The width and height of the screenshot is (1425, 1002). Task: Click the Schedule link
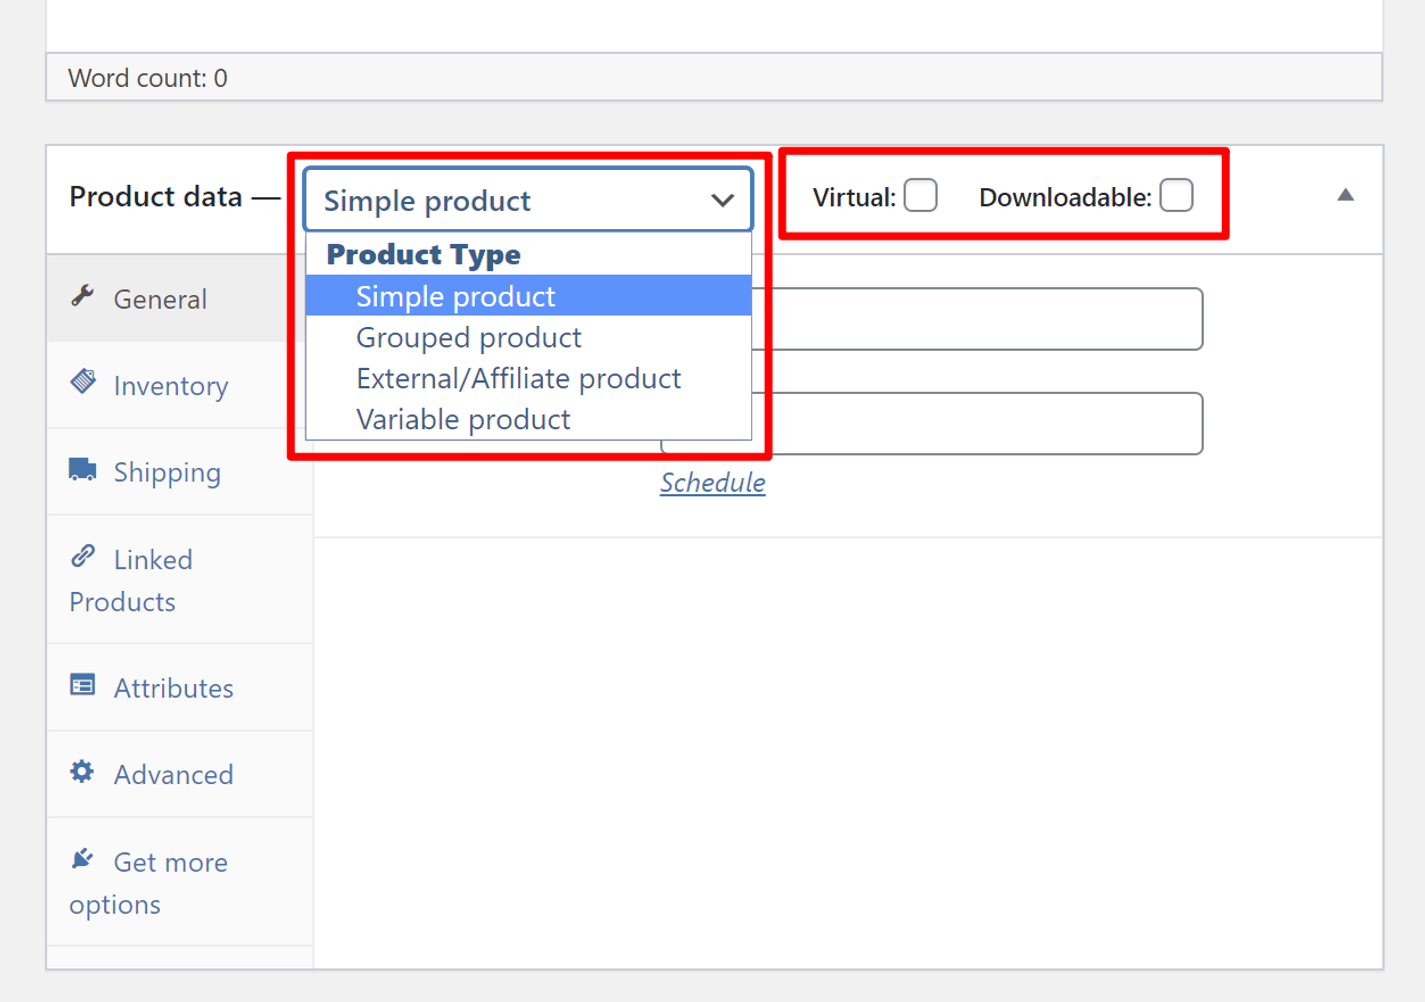click(712, 483)
